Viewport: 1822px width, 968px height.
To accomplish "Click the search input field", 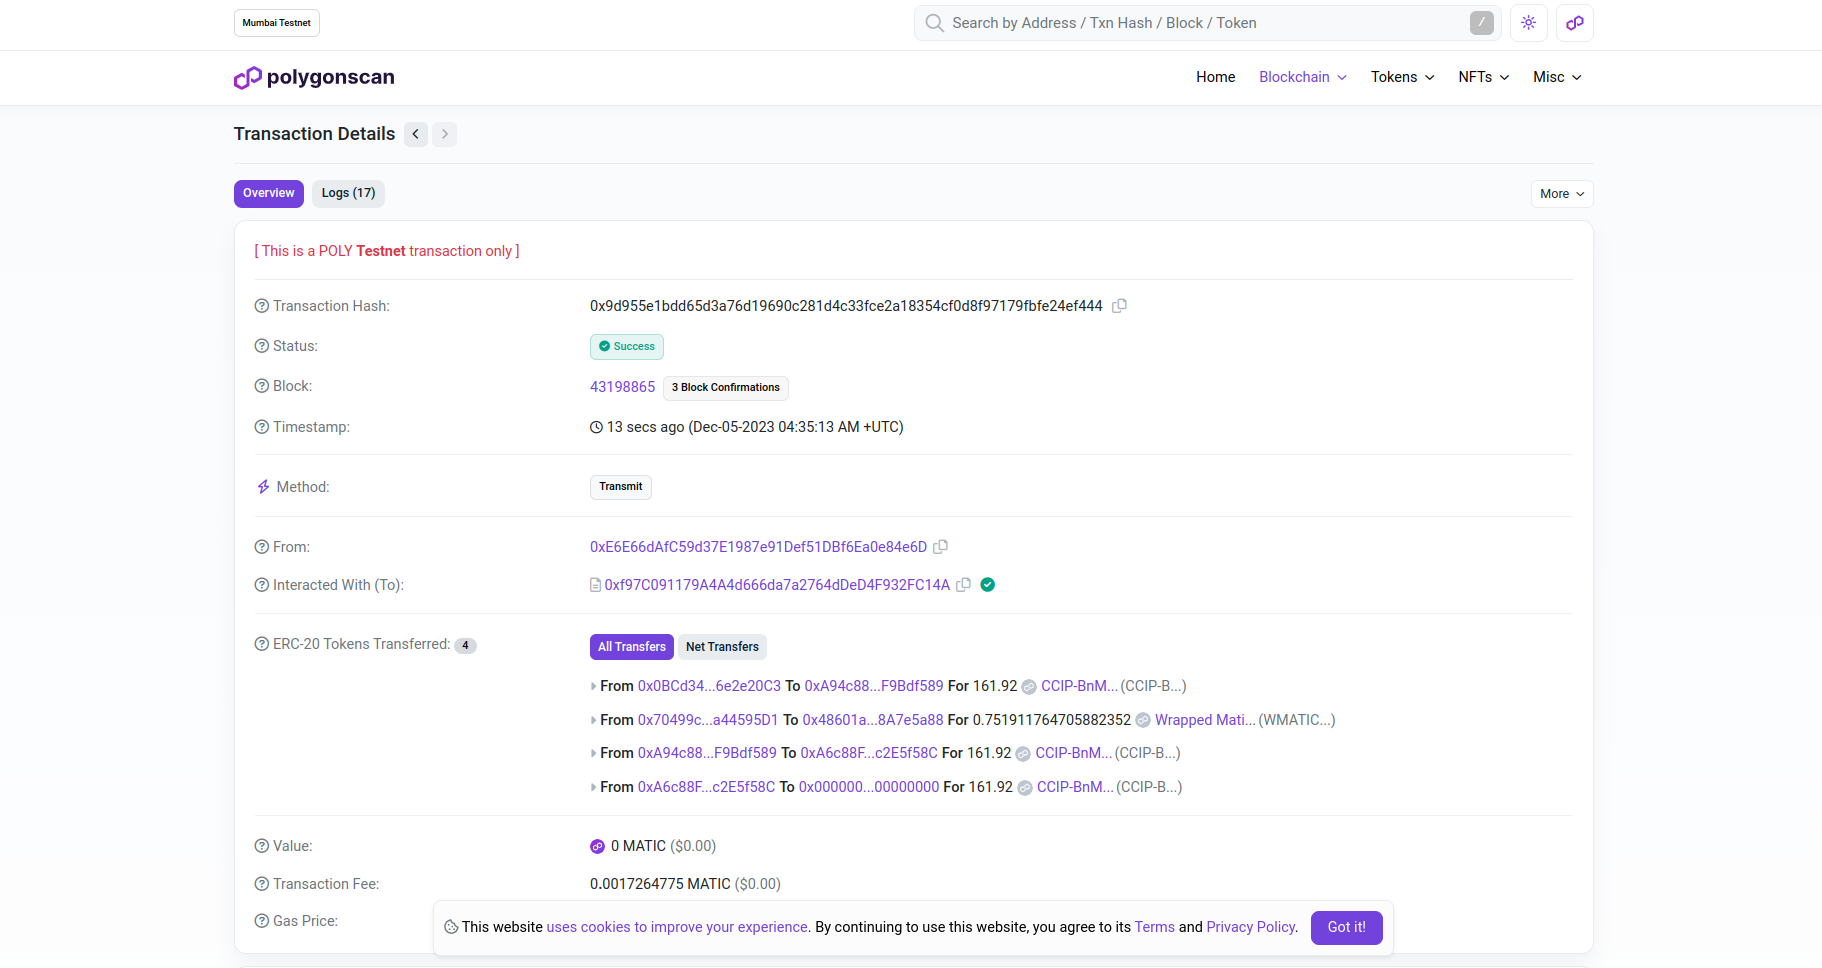I will (1207, 23).
